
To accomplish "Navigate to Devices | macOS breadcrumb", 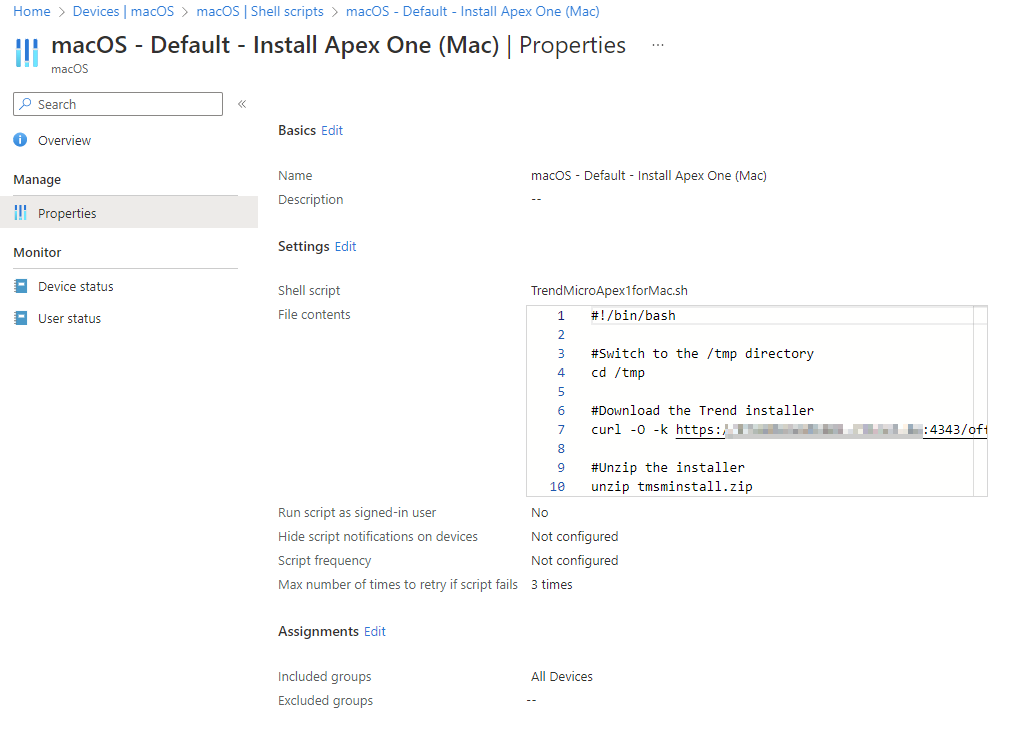I will 123,12.
